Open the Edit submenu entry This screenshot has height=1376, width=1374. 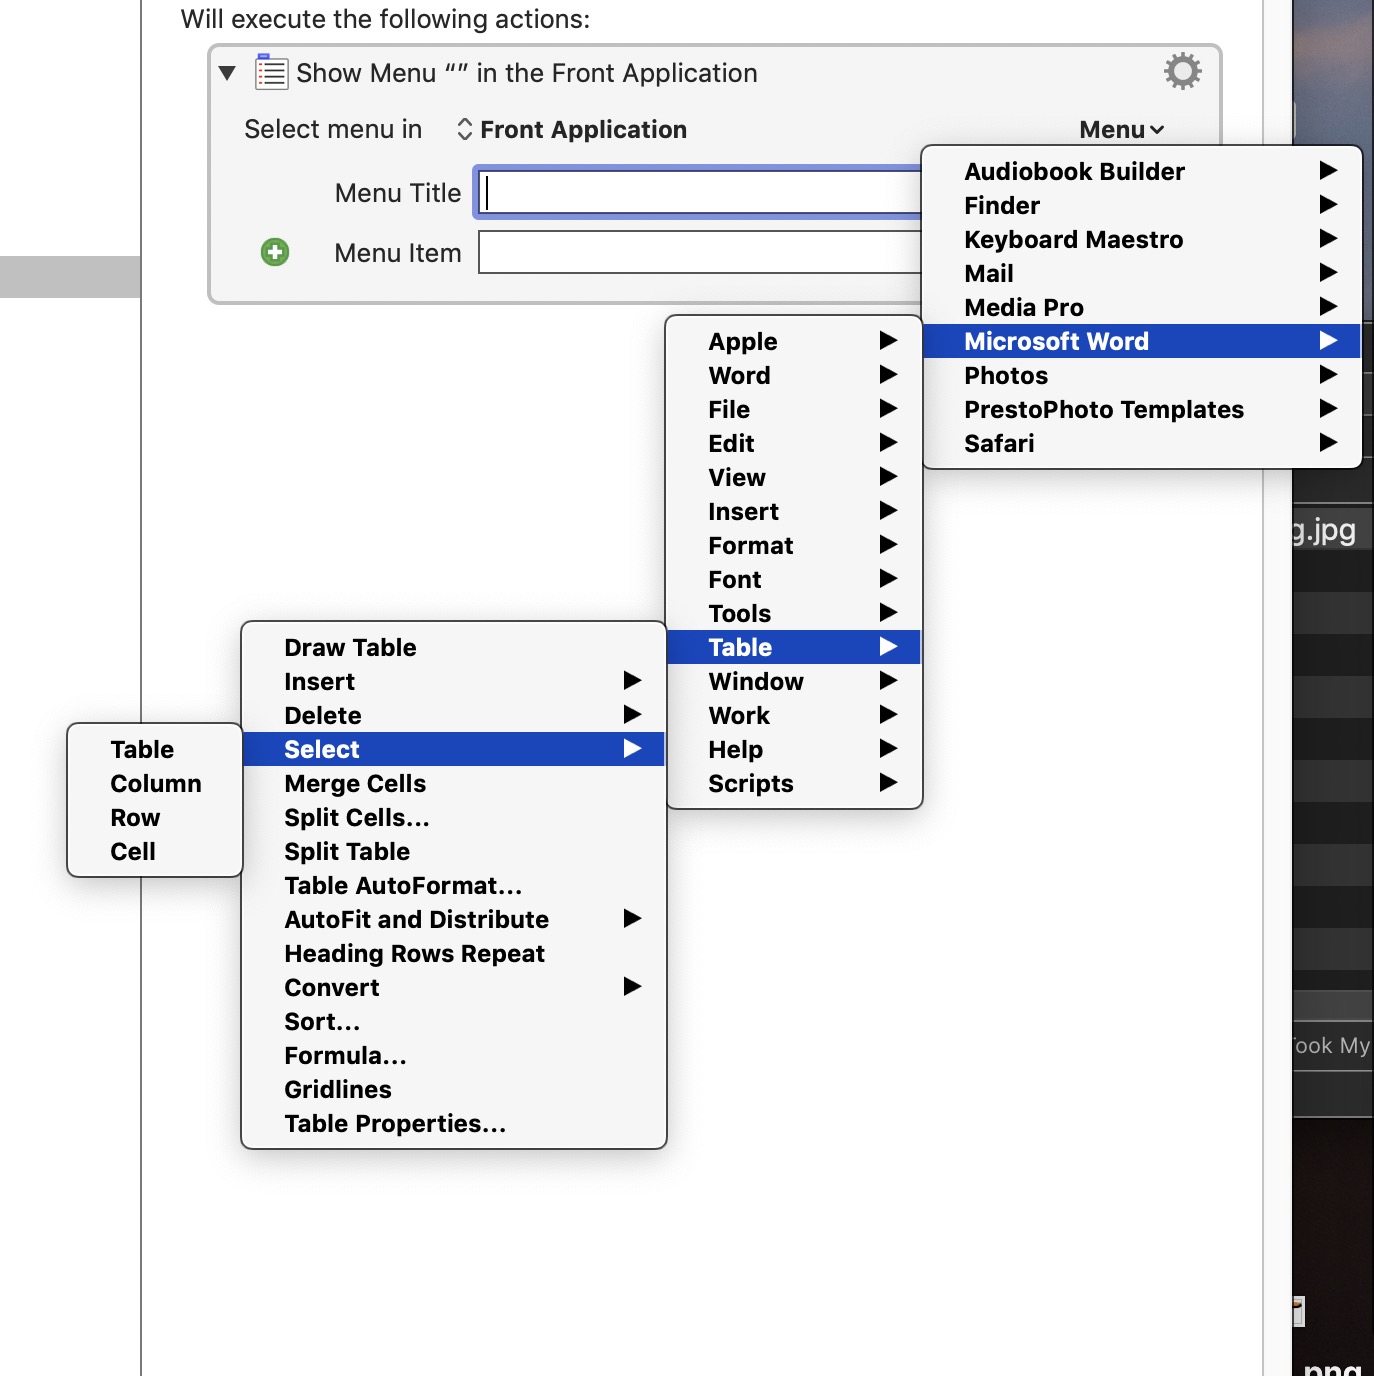[794, 444]
